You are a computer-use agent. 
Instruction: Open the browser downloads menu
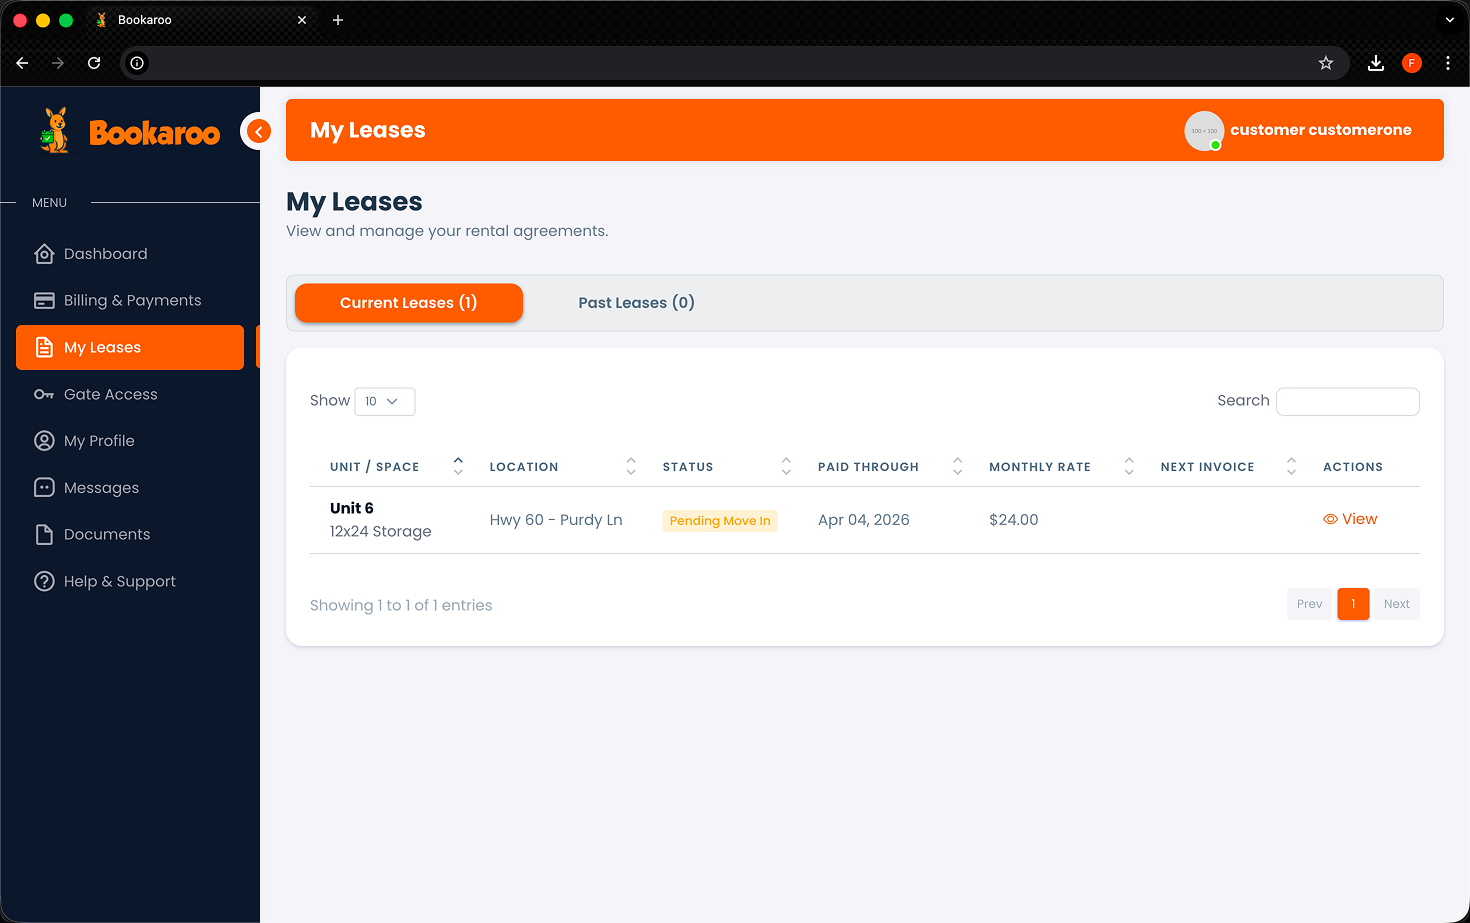pyautogui.click(x=1375, y=62)
